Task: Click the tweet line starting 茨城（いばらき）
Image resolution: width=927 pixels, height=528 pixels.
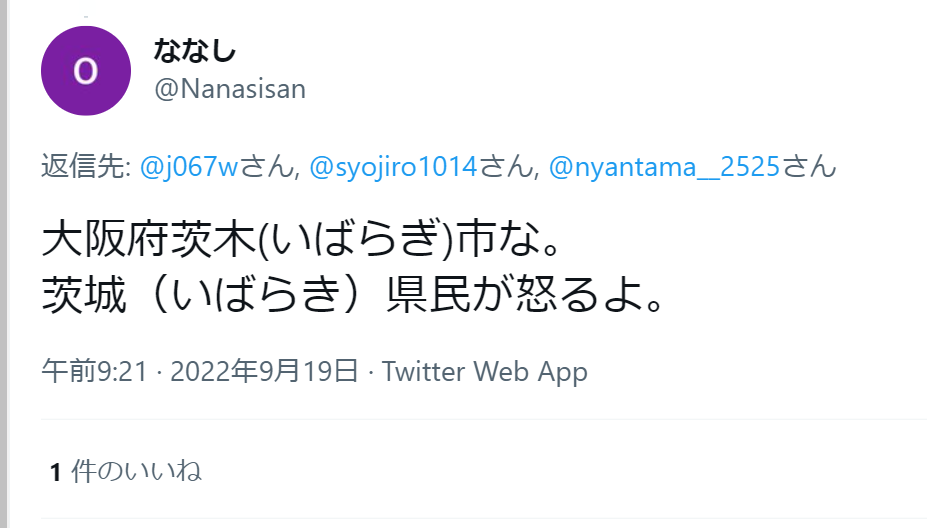Action: point(352,294)
